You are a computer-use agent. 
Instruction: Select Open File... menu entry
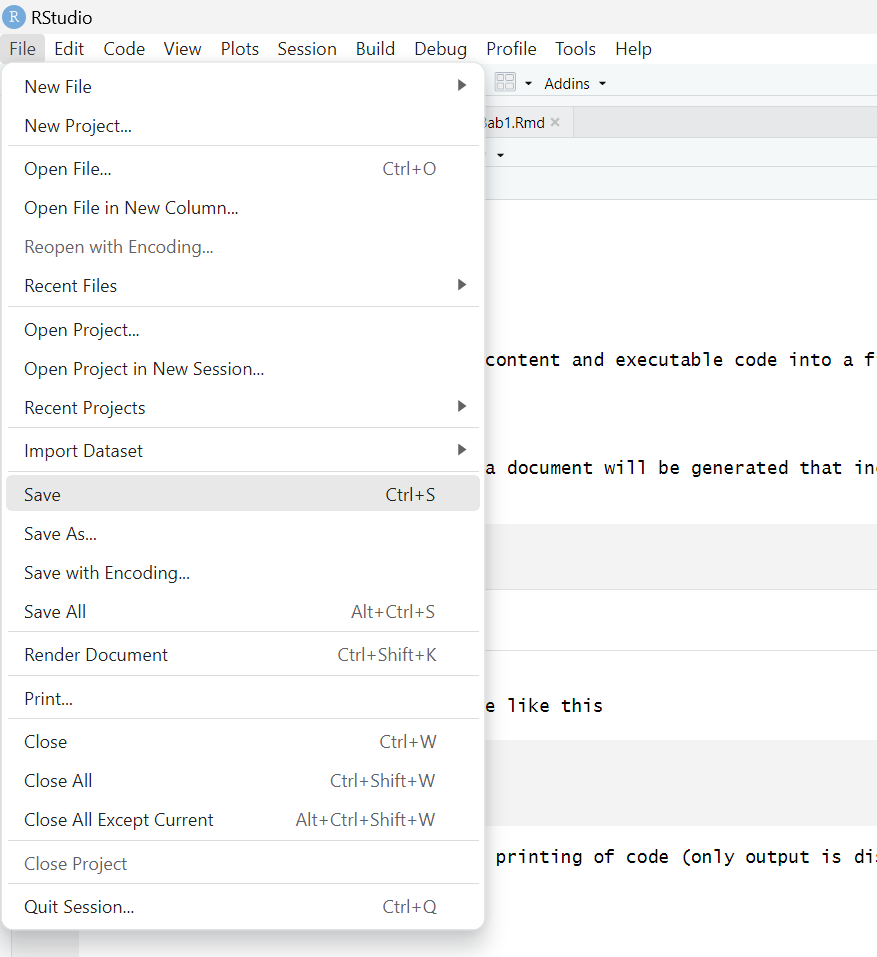point(243,168)
